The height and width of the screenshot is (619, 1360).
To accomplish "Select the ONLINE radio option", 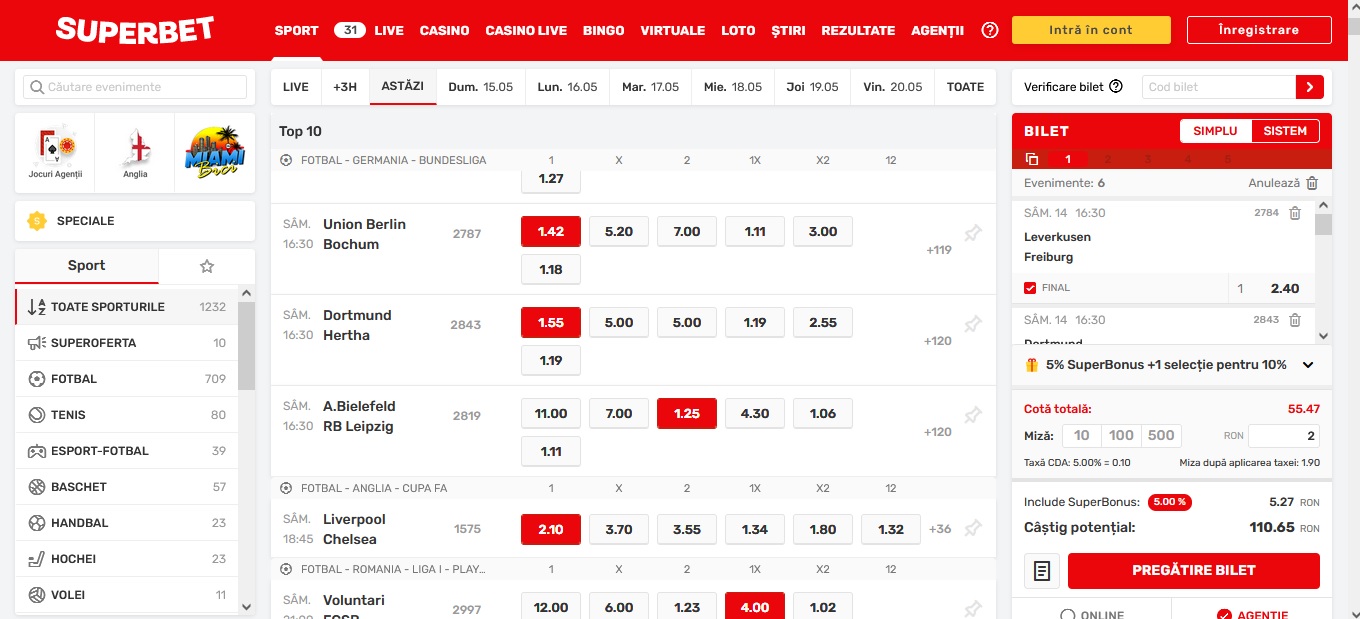I will click(x=1068, y=615).
